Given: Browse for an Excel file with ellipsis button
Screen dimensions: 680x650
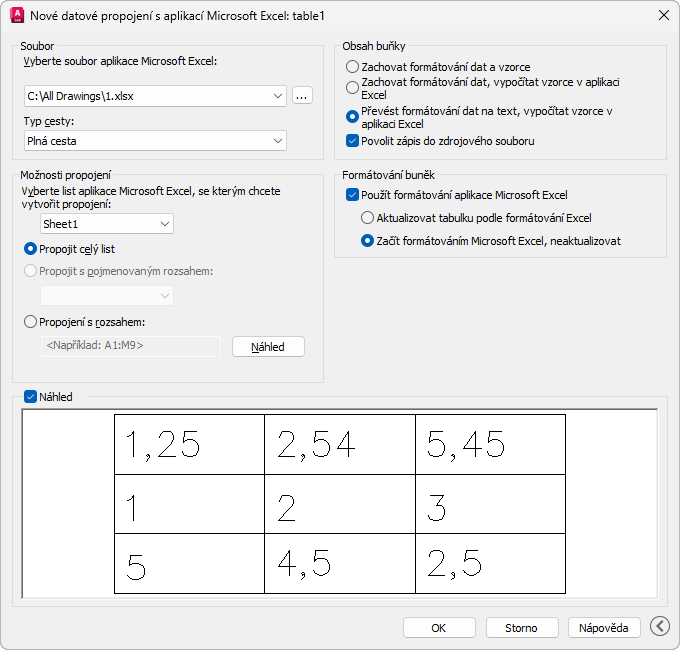Looking at the screenshot, I should tap(302, 96).
